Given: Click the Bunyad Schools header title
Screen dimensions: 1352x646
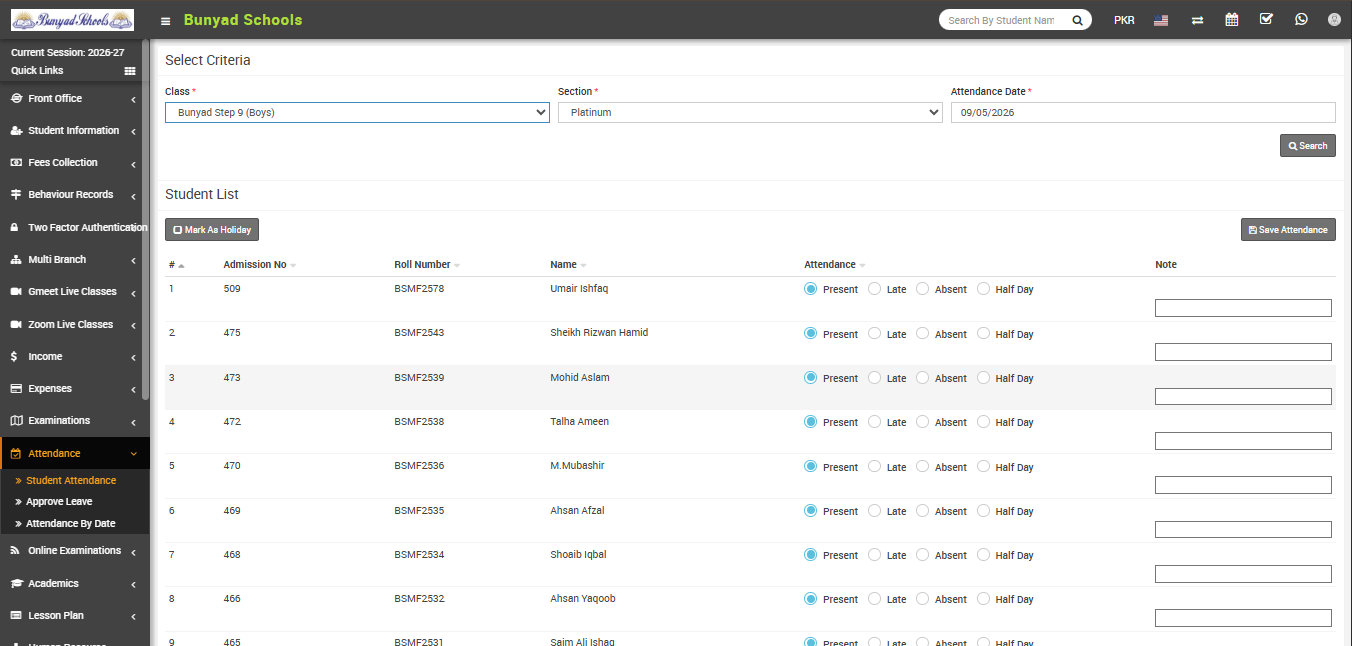Looking at the screenshot, I should pos(243,20).
